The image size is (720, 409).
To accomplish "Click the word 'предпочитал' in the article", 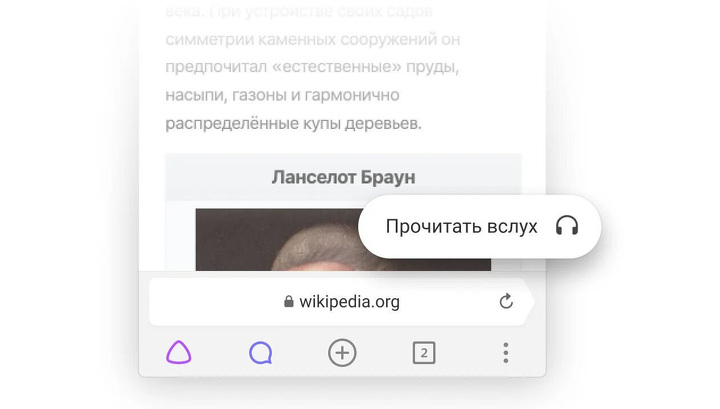I will pyautogui.click(x=216, y=67).
